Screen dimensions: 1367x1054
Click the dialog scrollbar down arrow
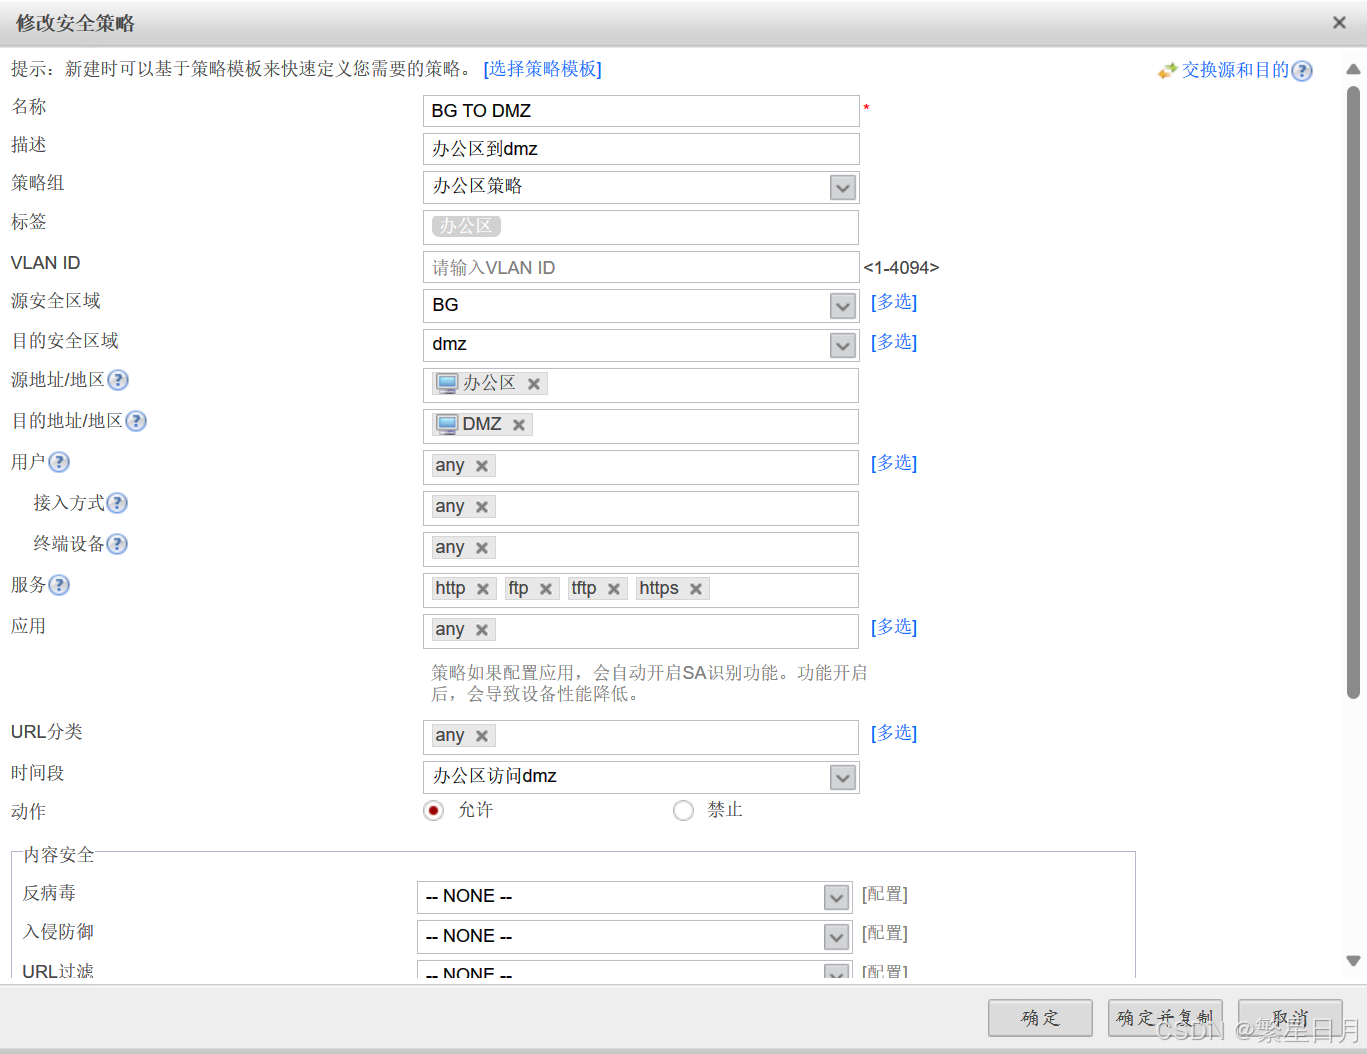tap(1353, 961)
